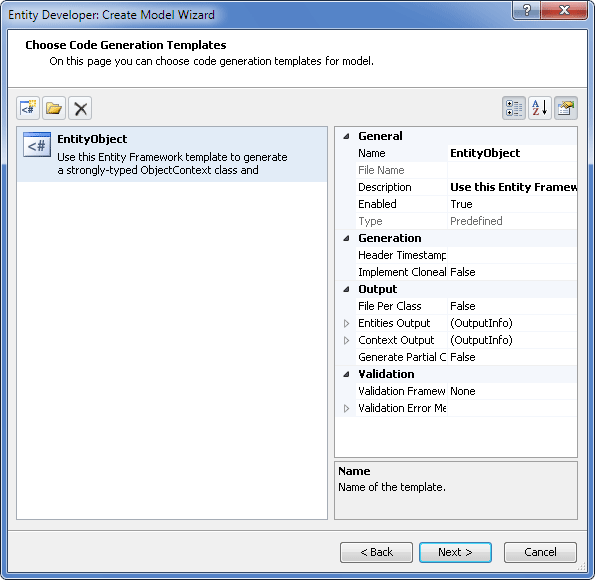Collapse the General category
Viewport: 595px width, 580px height.
click(346, 136)
